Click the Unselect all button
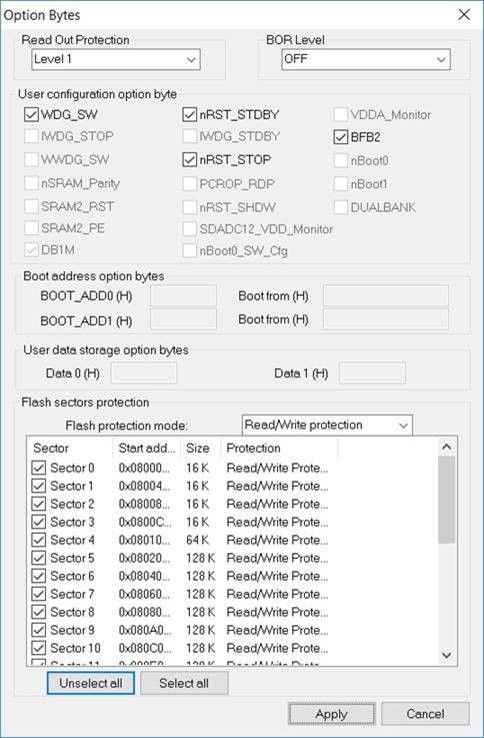 coord(90,683)
